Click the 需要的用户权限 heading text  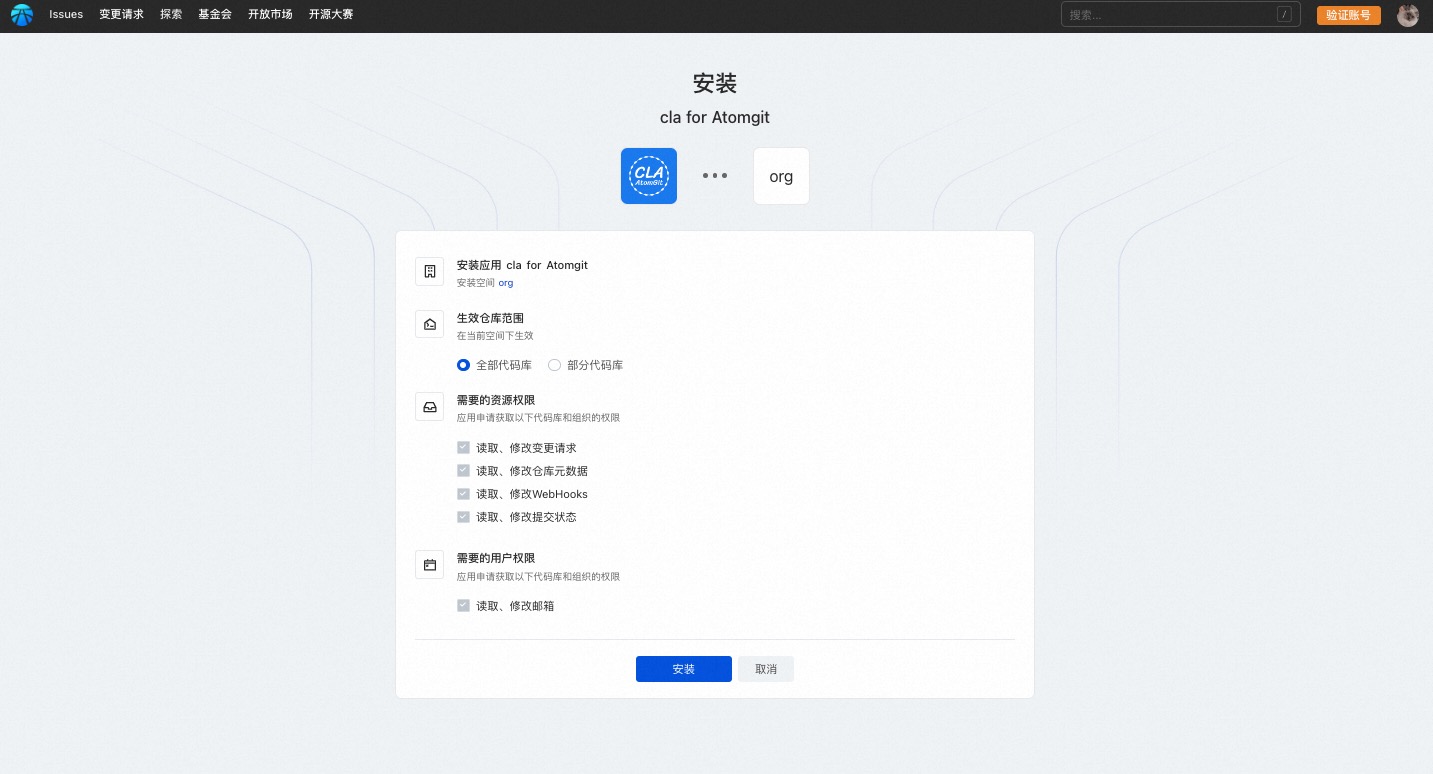click(x=496, y=558)
